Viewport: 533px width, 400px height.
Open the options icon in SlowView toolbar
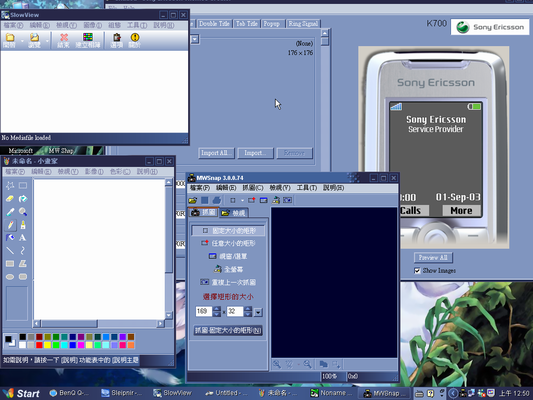point(117,40)
